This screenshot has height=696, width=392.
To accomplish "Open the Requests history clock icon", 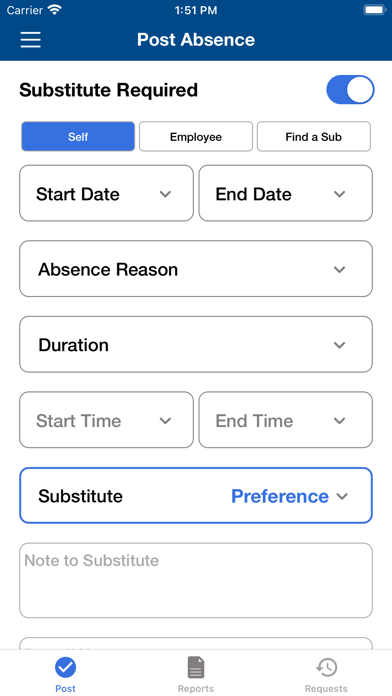I will (326, 667).
